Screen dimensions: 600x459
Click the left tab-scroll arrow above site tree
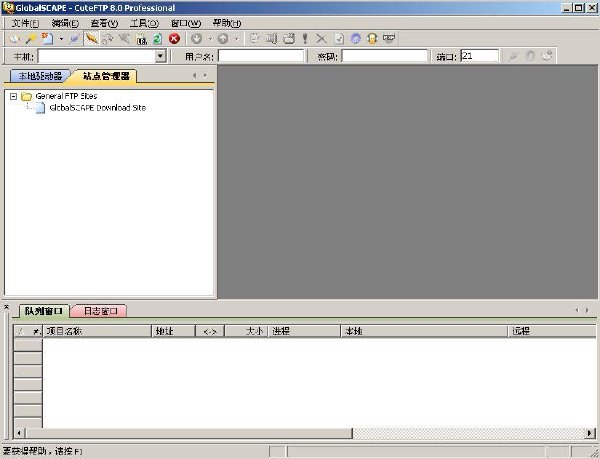tap(195, 76)
